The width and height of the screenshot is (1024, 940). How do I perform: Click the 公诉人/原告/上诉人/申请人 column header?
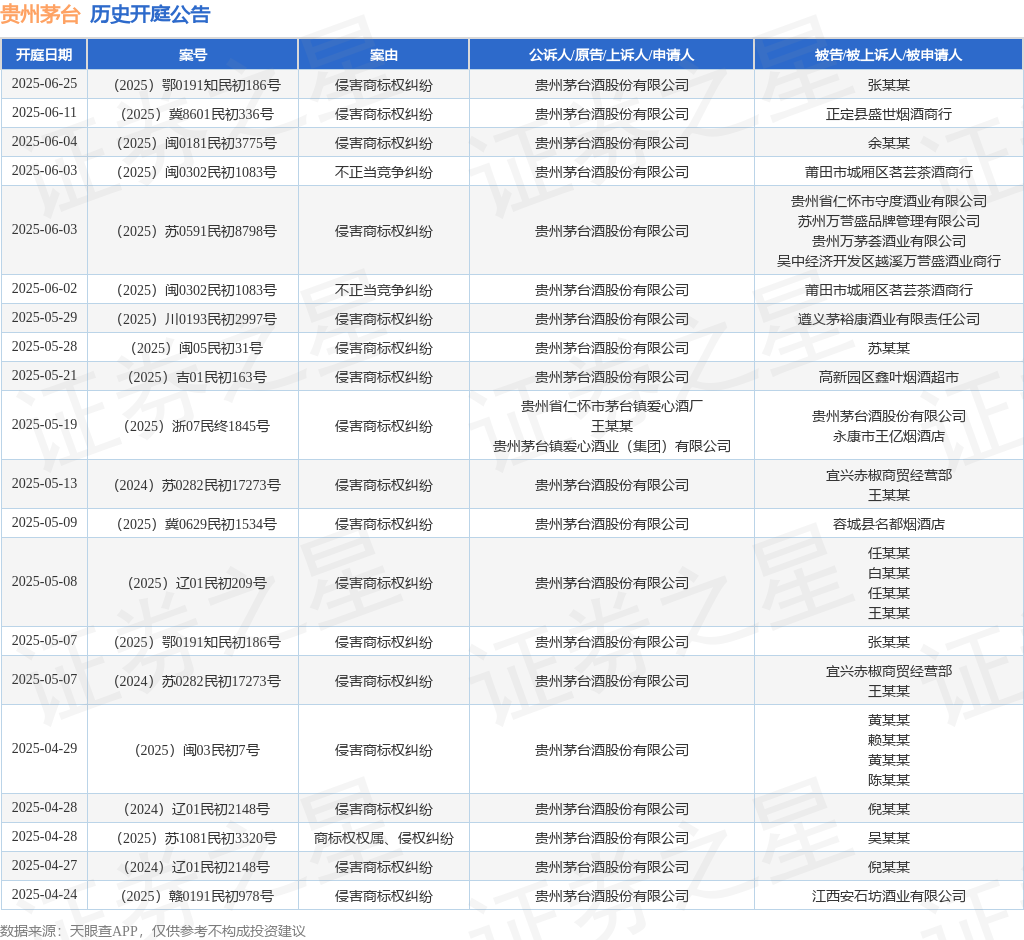(611, 55)
